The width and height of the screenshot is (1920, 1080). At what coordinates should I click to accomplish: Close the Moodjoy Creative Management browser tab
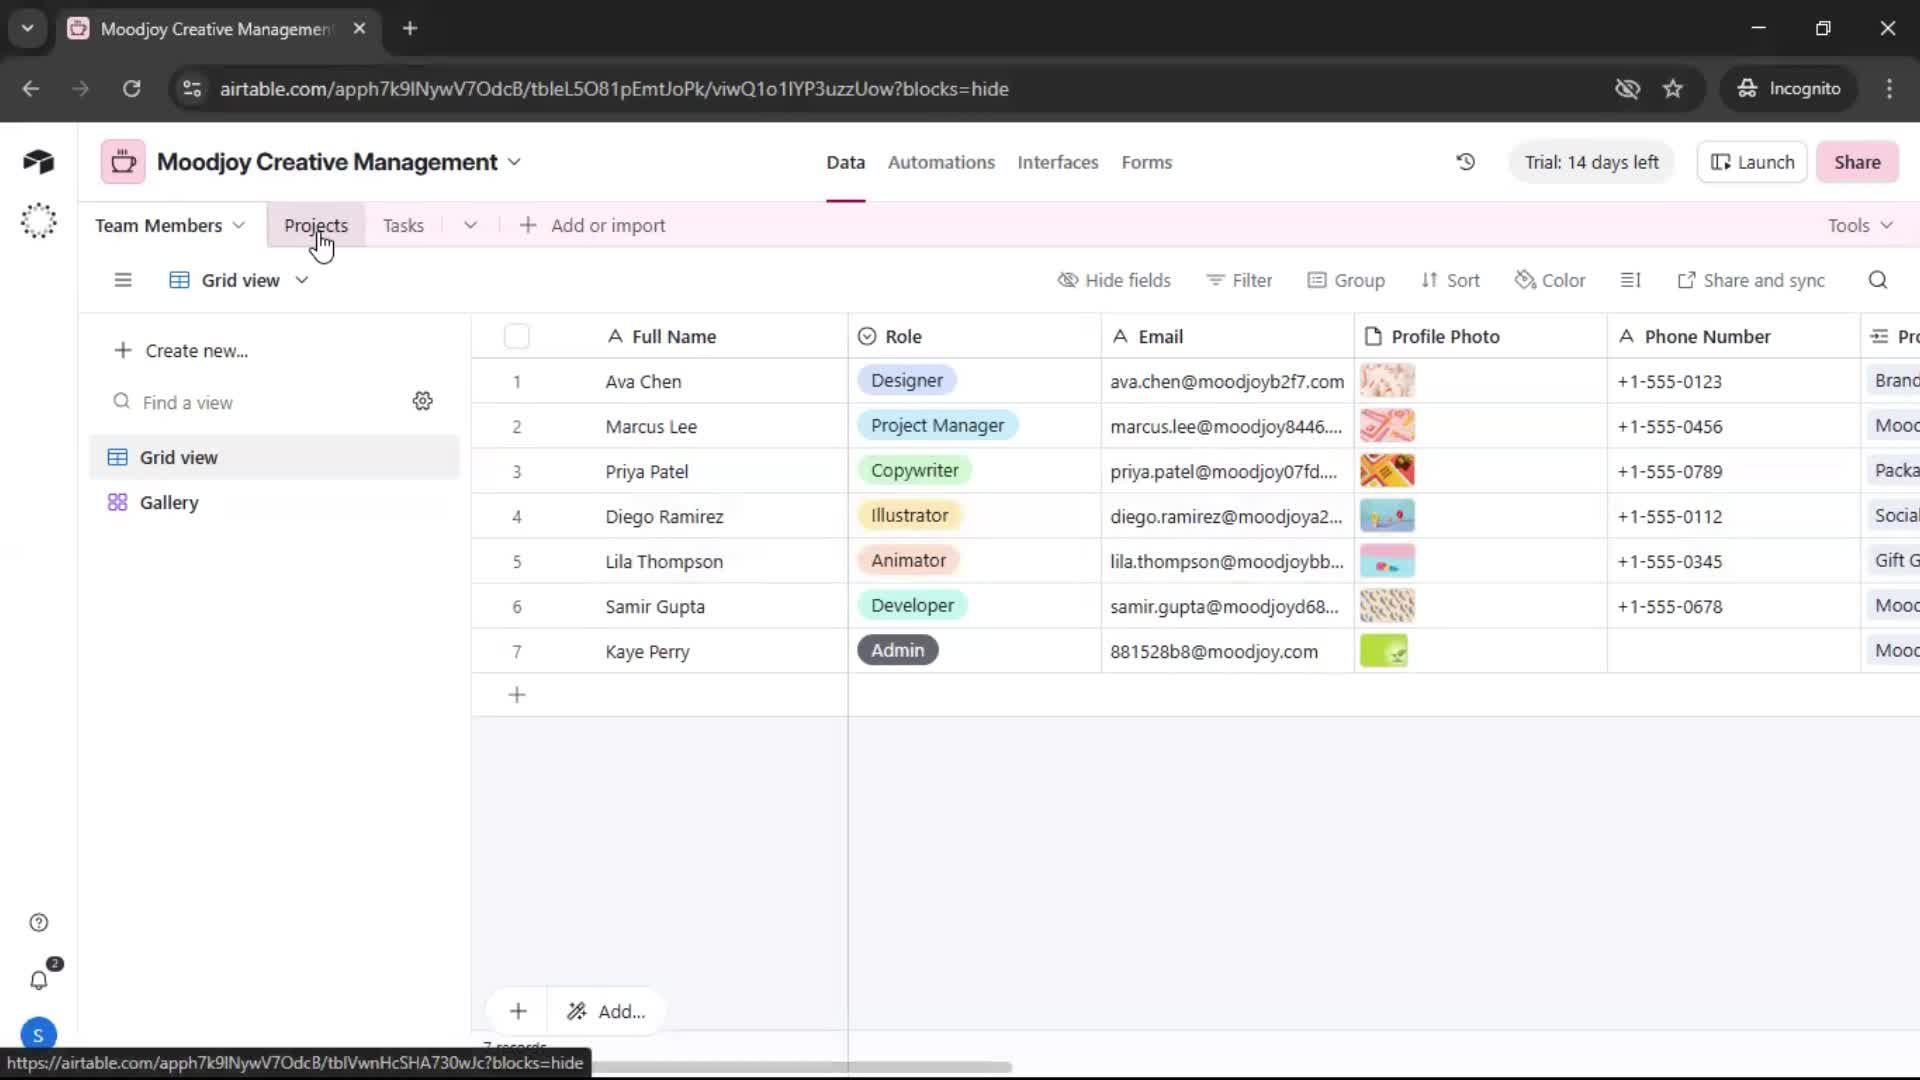359,28
